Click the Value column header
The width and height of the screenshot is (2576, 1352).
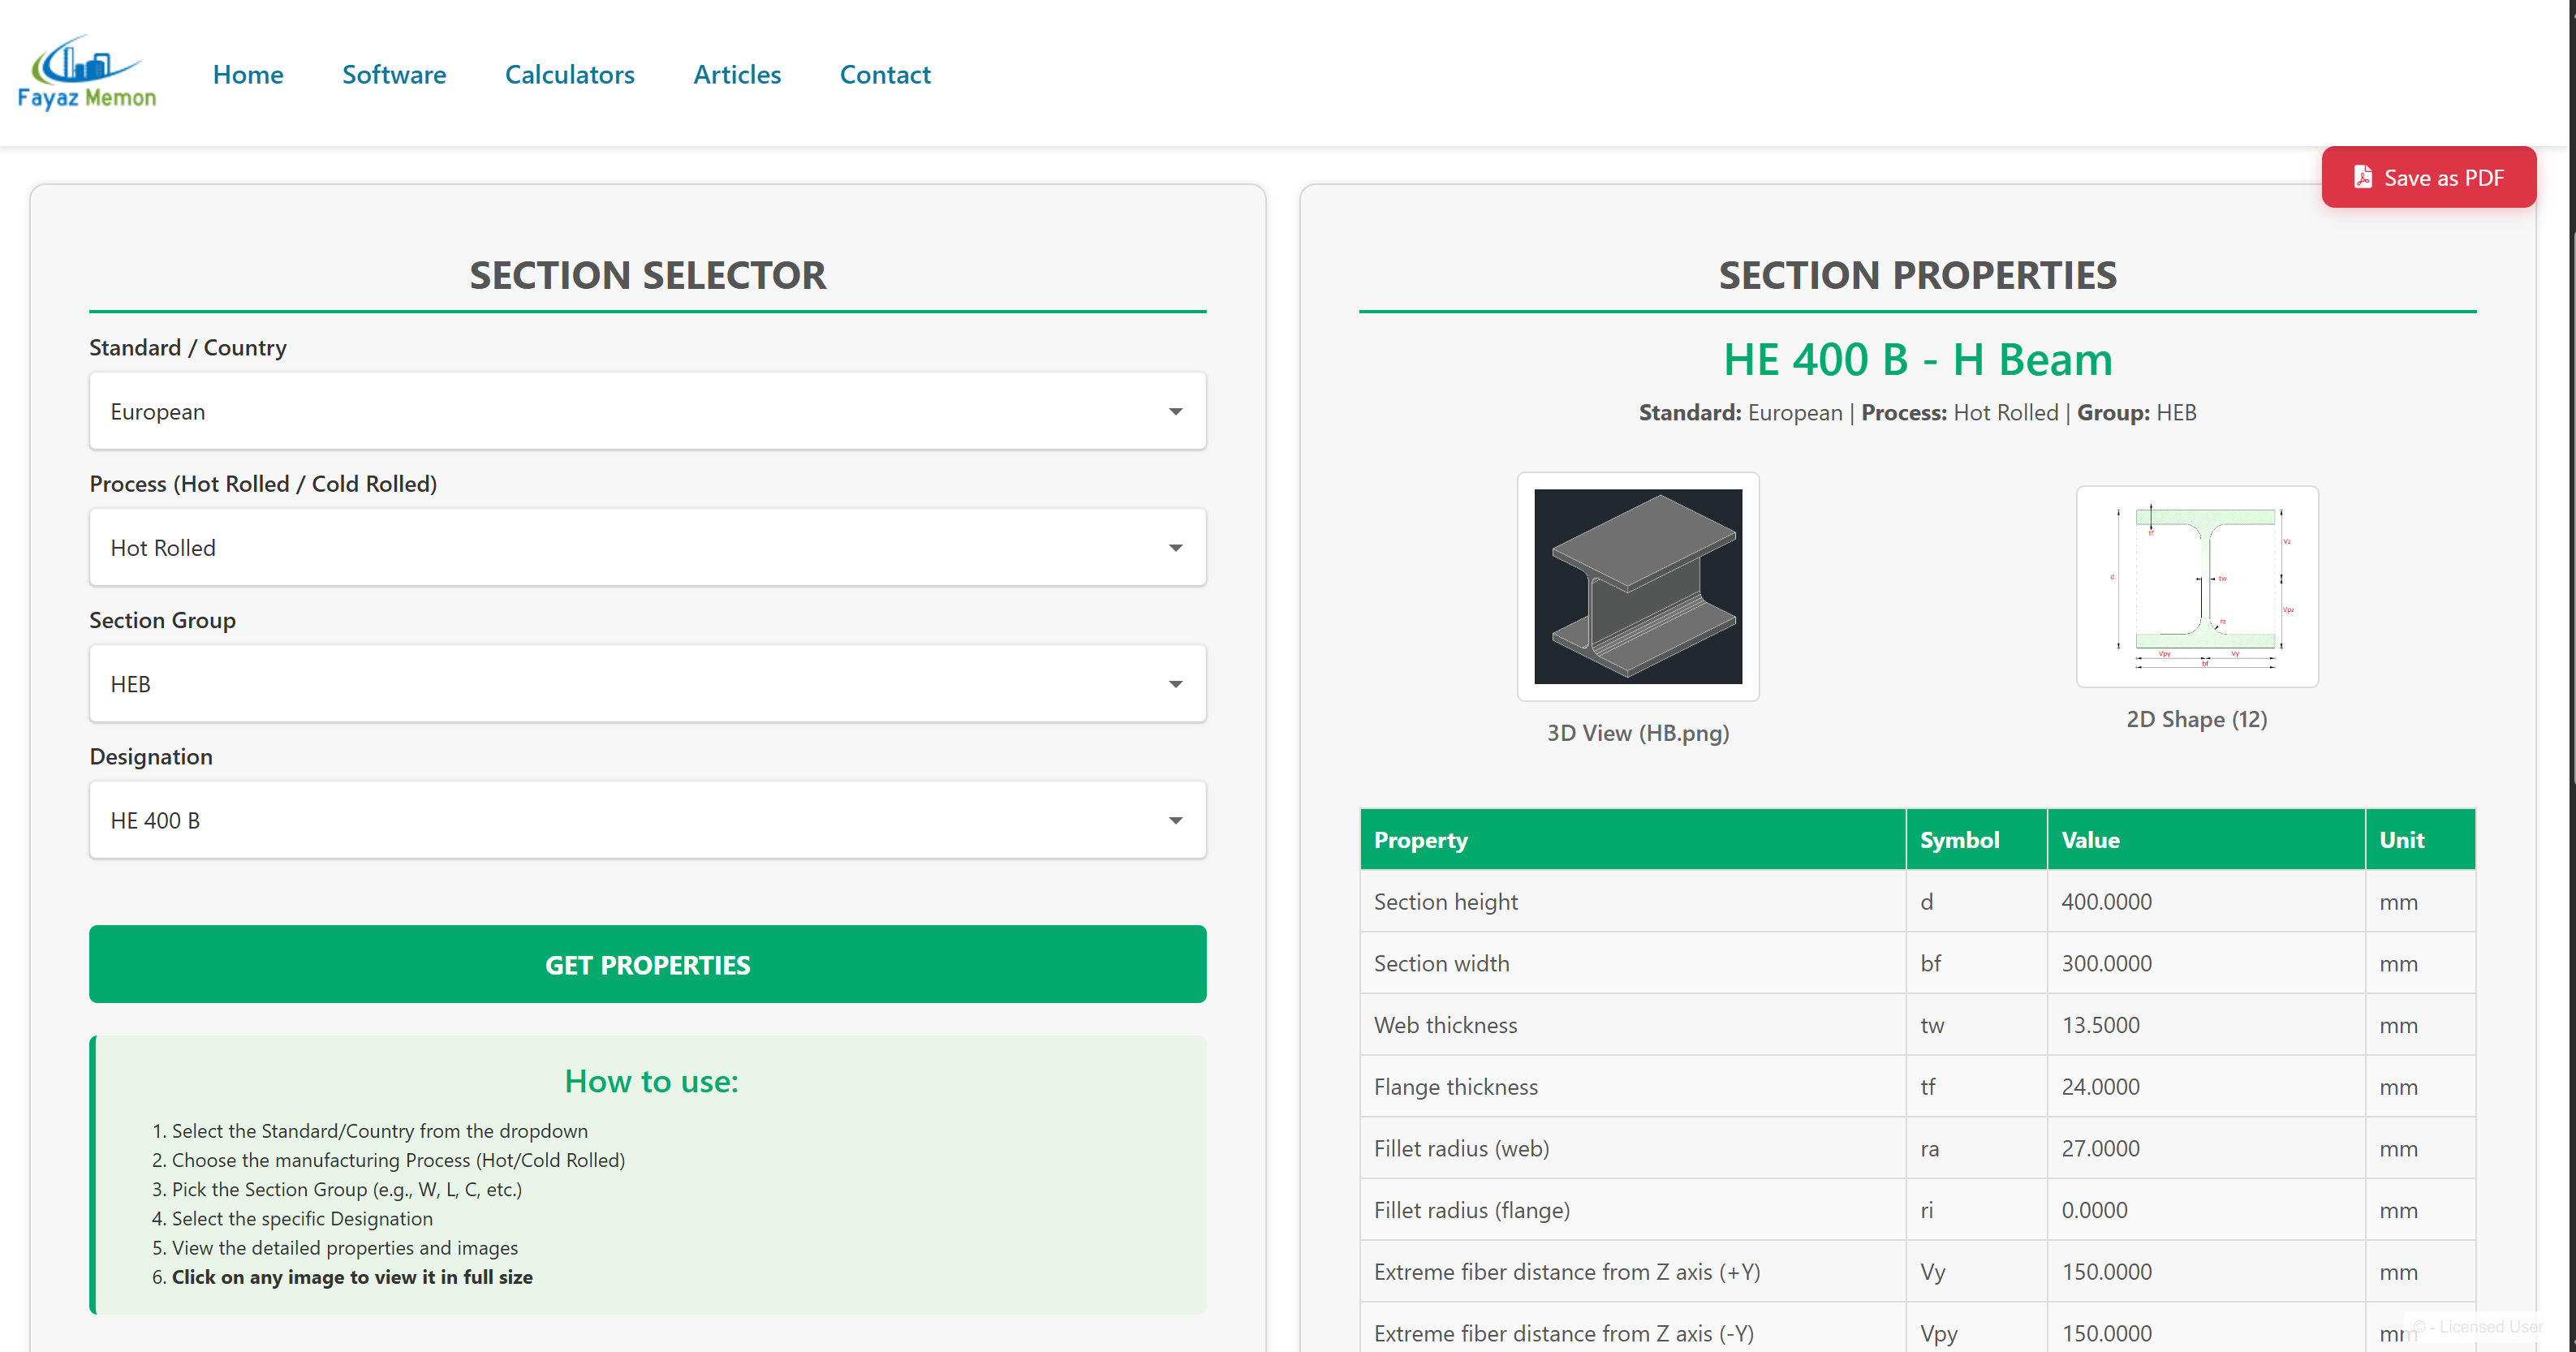coord(2090,840)
